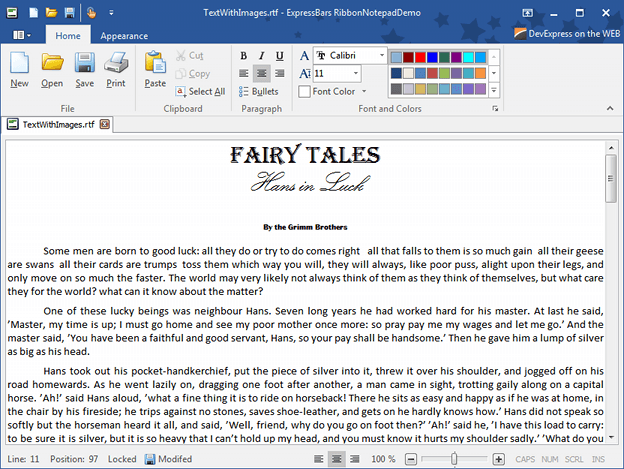Toggle Underline formatting
624x469 pixels.
(280, 55)
